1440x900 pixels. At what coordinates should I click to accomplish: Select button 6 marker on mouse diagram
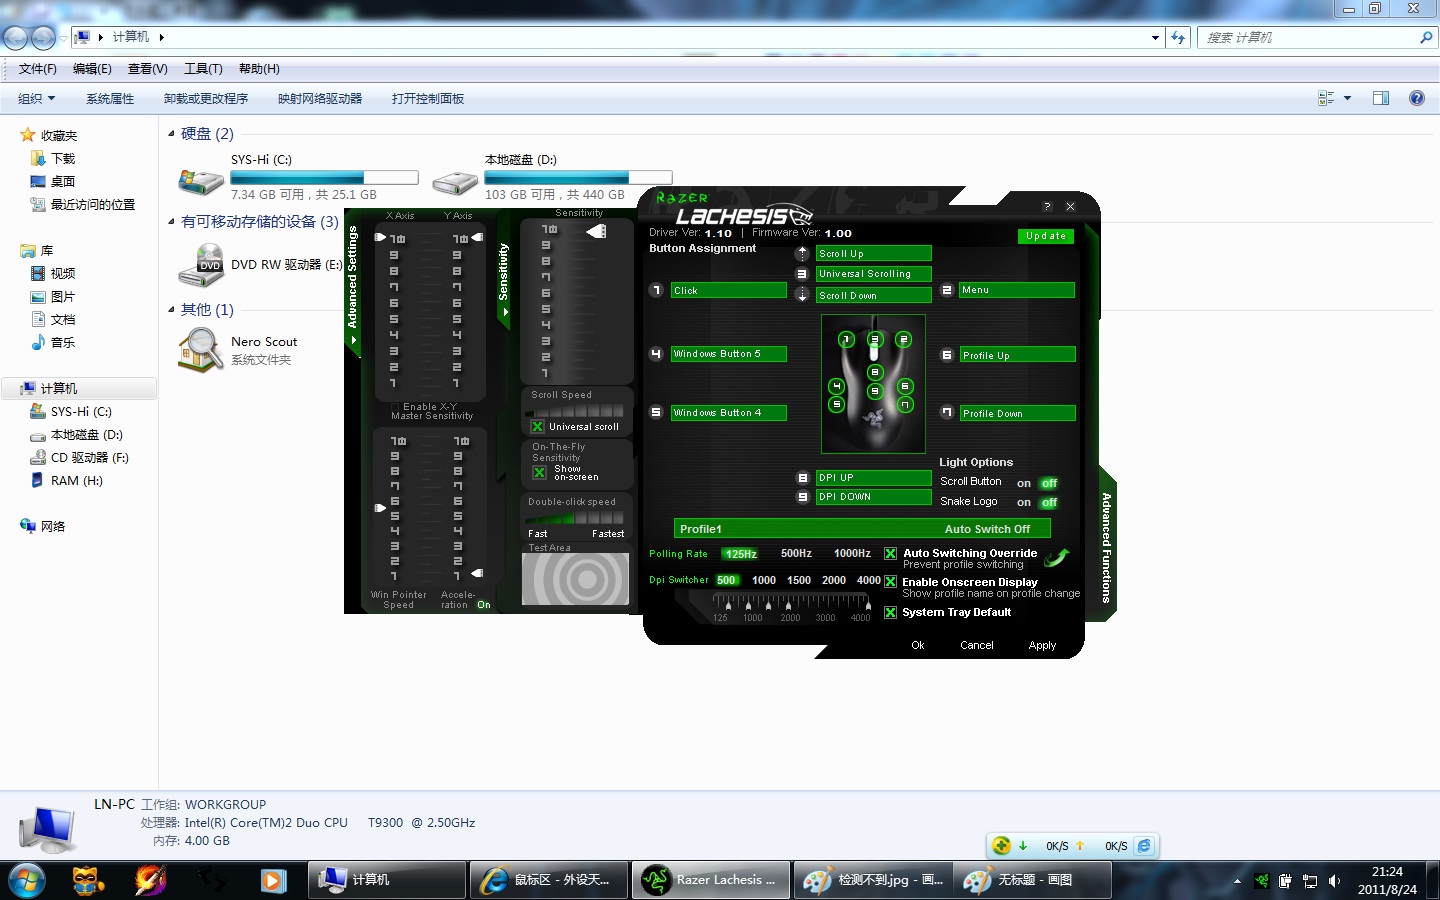tap(905, 386)
